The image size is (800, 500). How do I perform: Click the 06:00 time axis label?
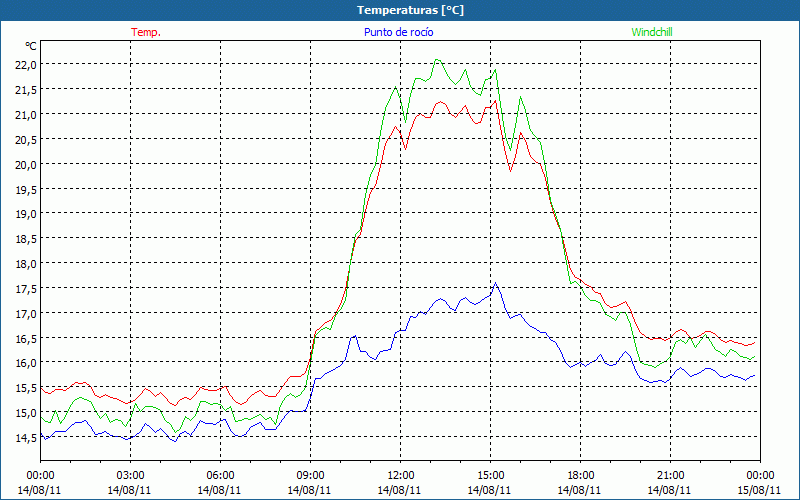[x=220, y=476]
